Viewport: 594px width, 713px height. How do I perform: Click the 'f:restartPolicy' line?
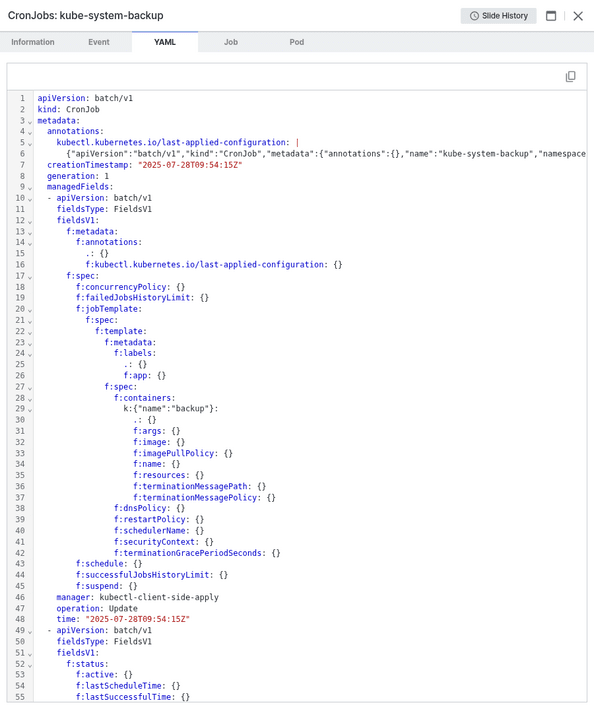point(159,519)
